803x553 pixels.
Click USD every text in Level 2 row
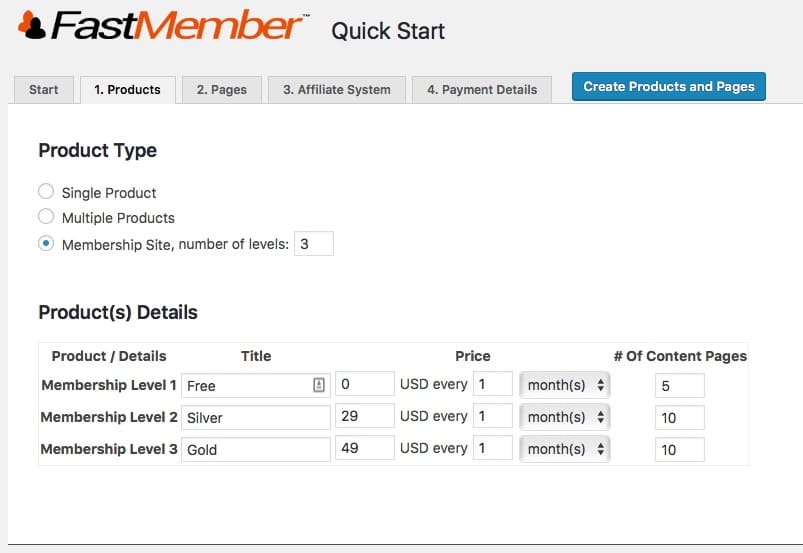(434, 416)
